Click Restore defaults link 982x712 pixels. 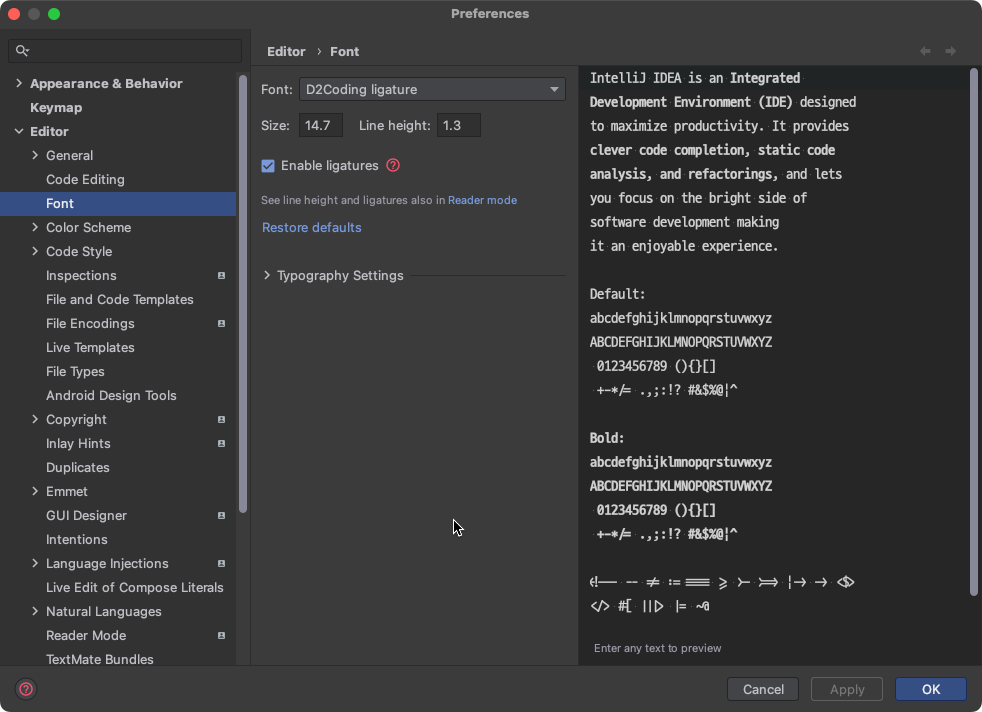coord(311,227)
